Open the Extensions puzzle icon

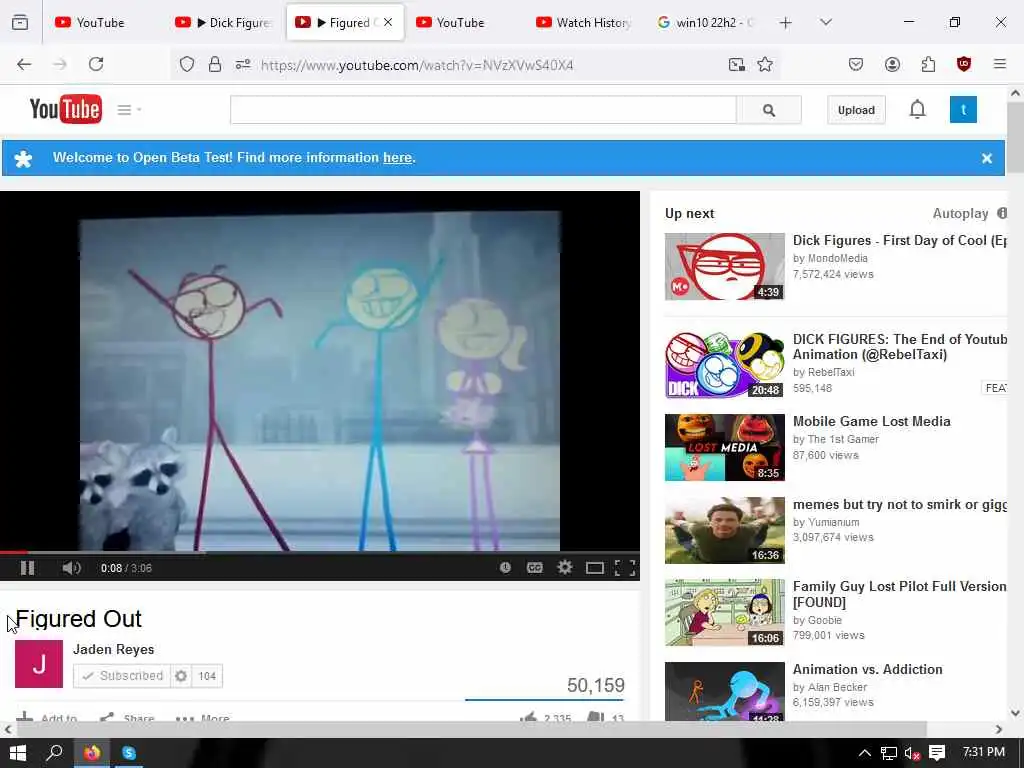coord(928,64)
